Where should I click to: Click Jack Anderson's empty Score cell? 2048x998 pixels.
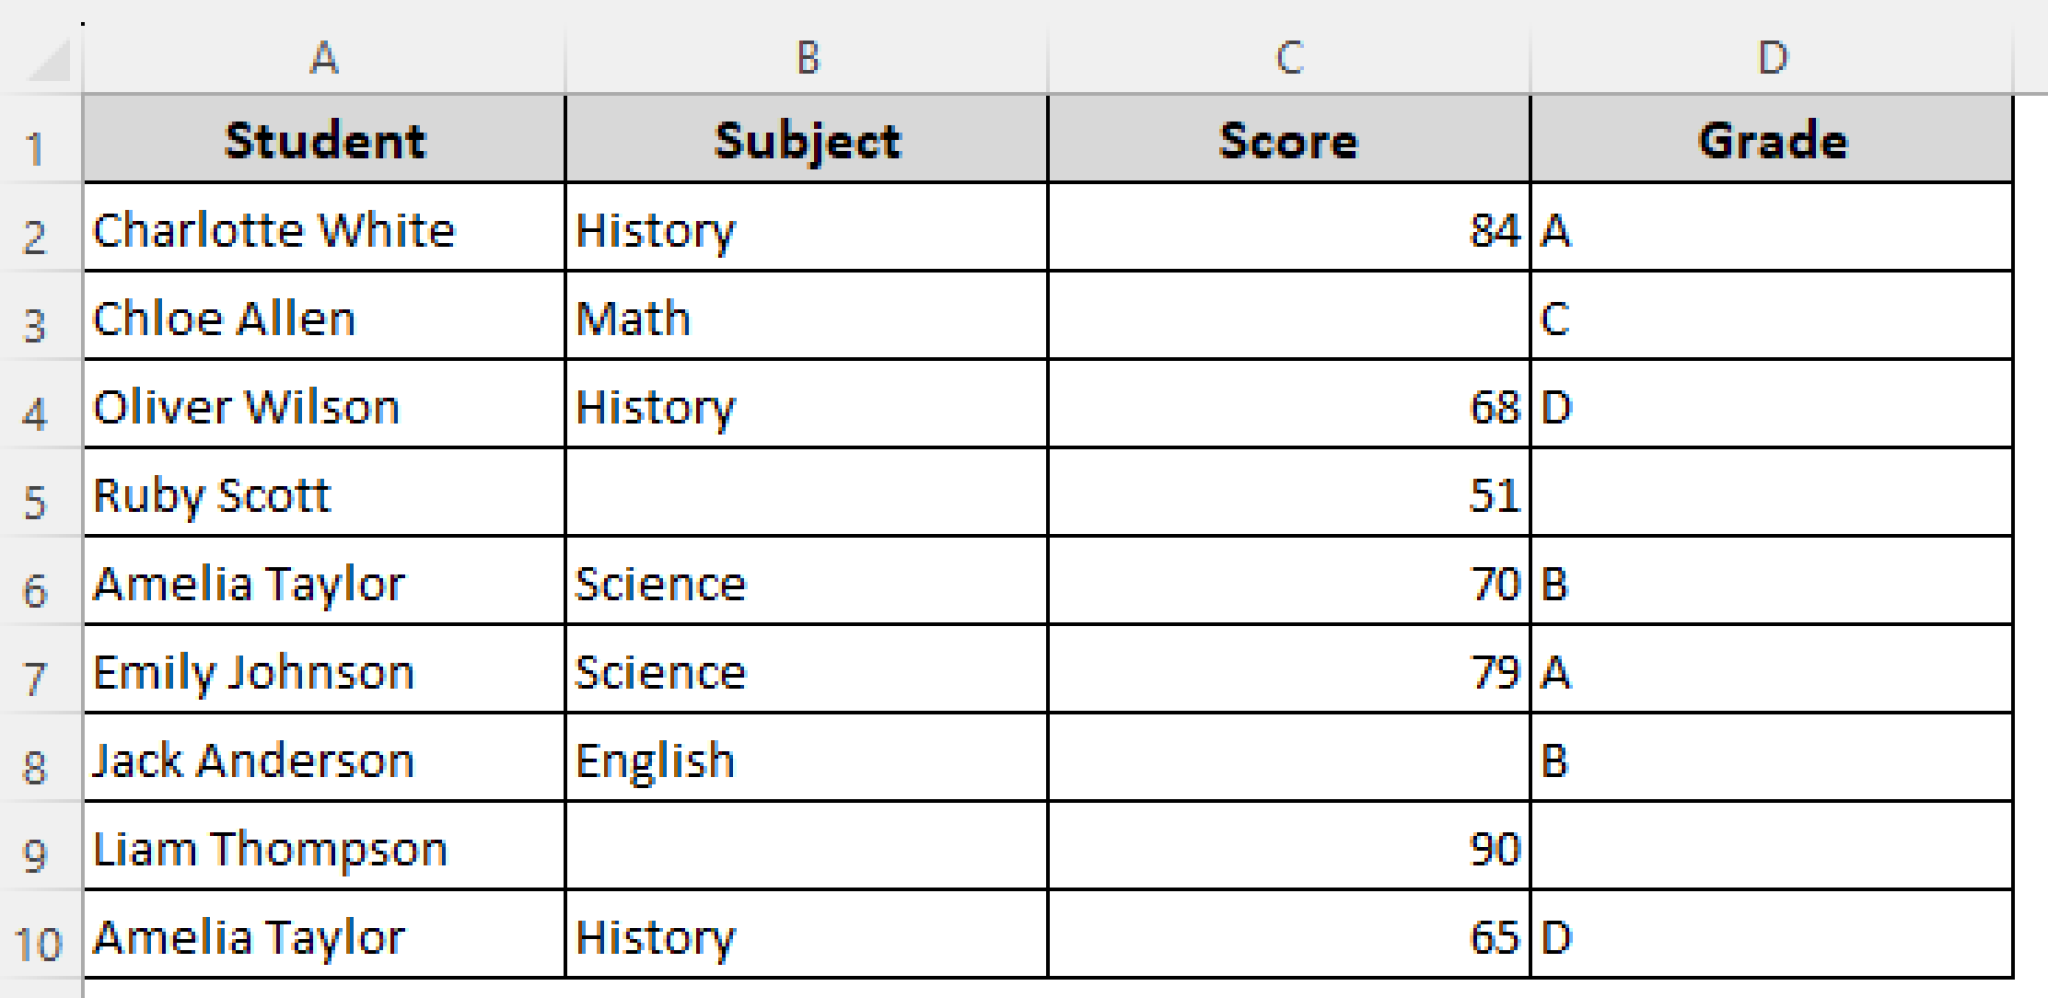[x=1289, y=759]
